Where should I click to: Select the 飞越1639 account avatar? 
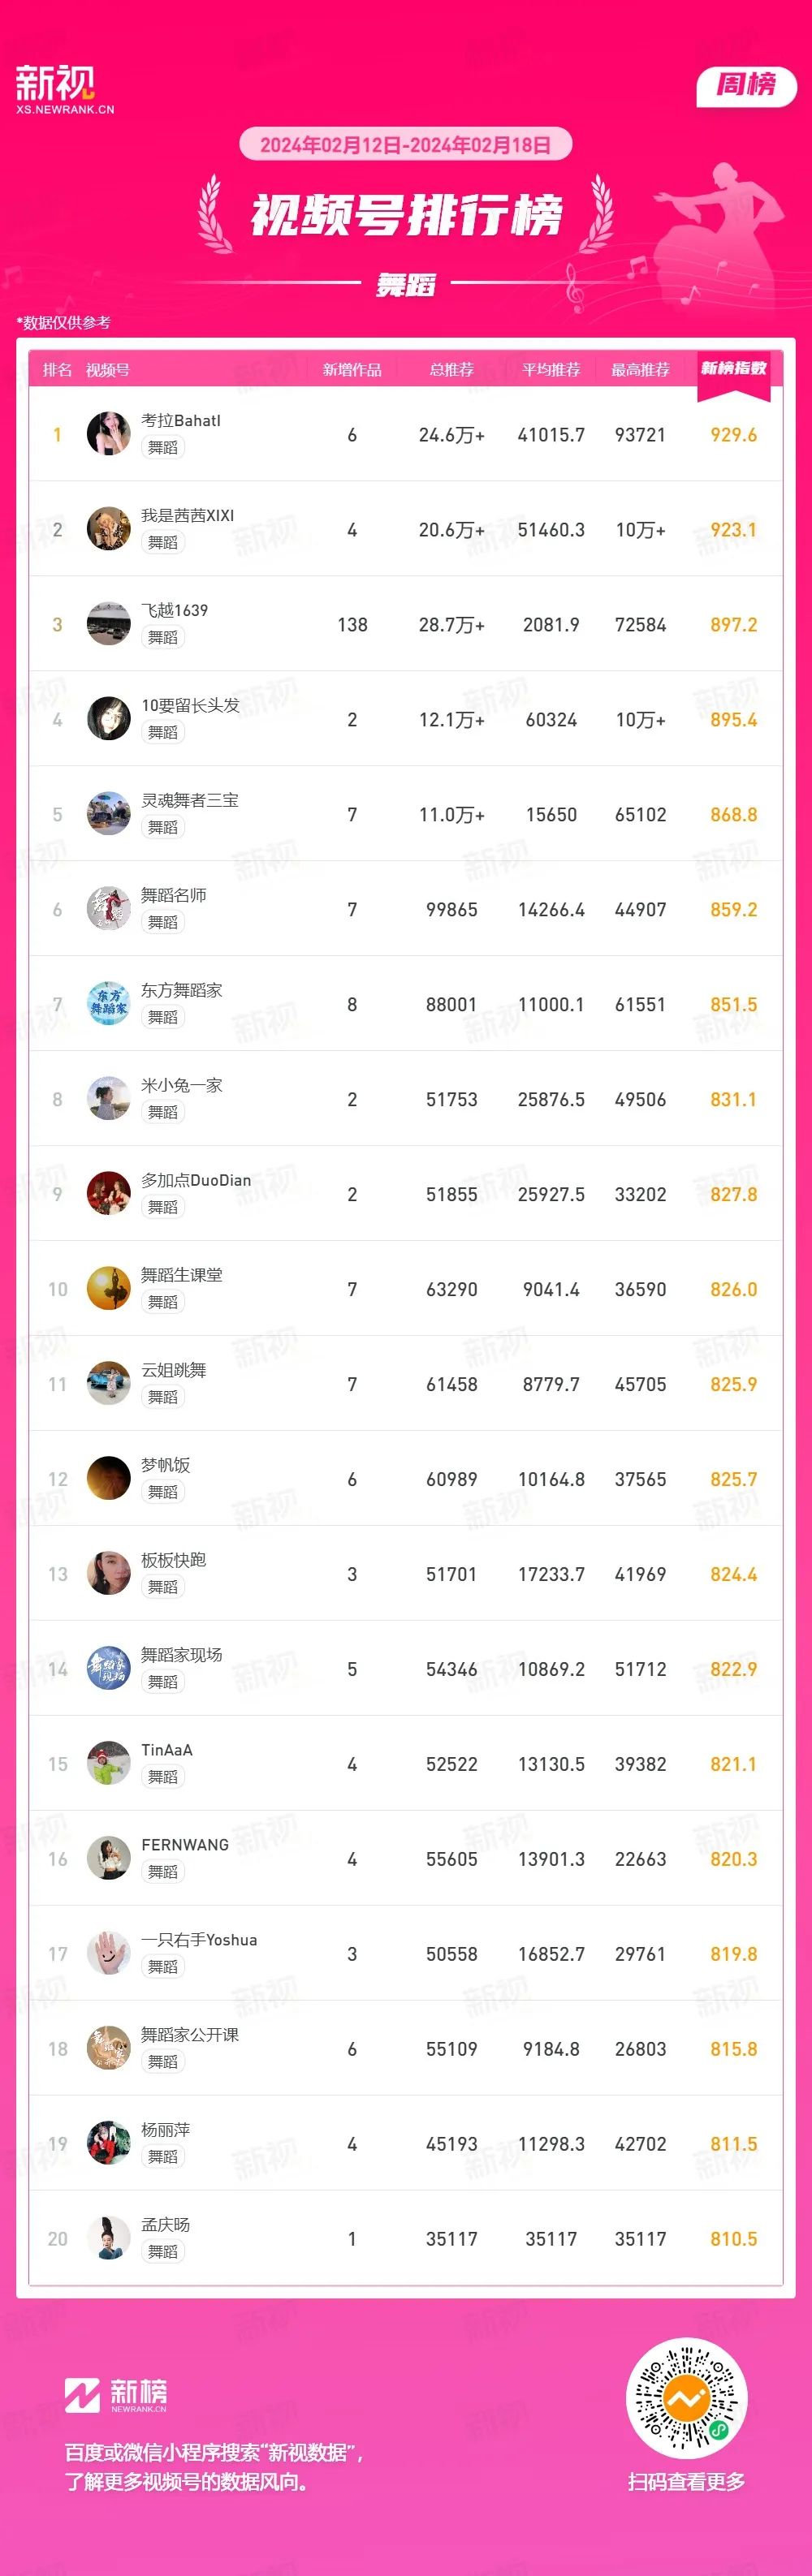point(108,624)
